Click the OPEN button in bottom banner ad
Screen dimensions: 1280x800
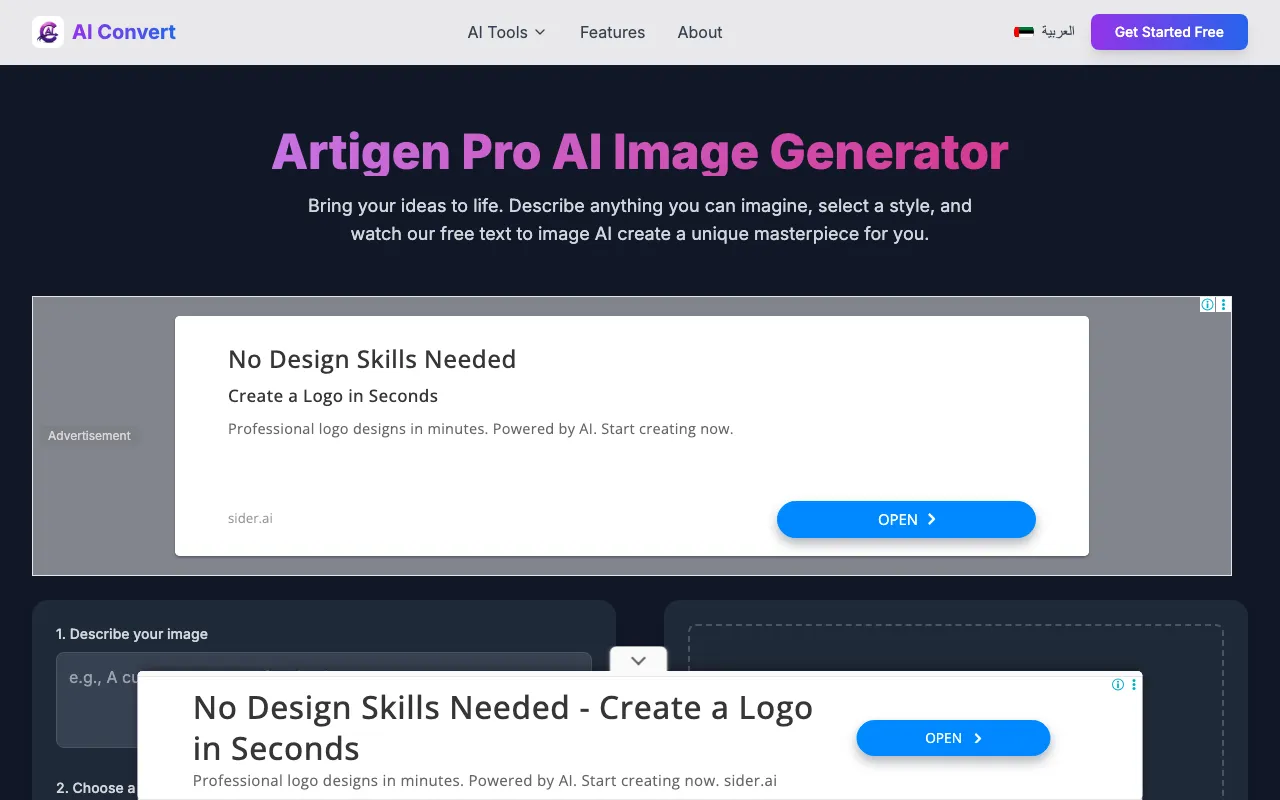point(953,738)
